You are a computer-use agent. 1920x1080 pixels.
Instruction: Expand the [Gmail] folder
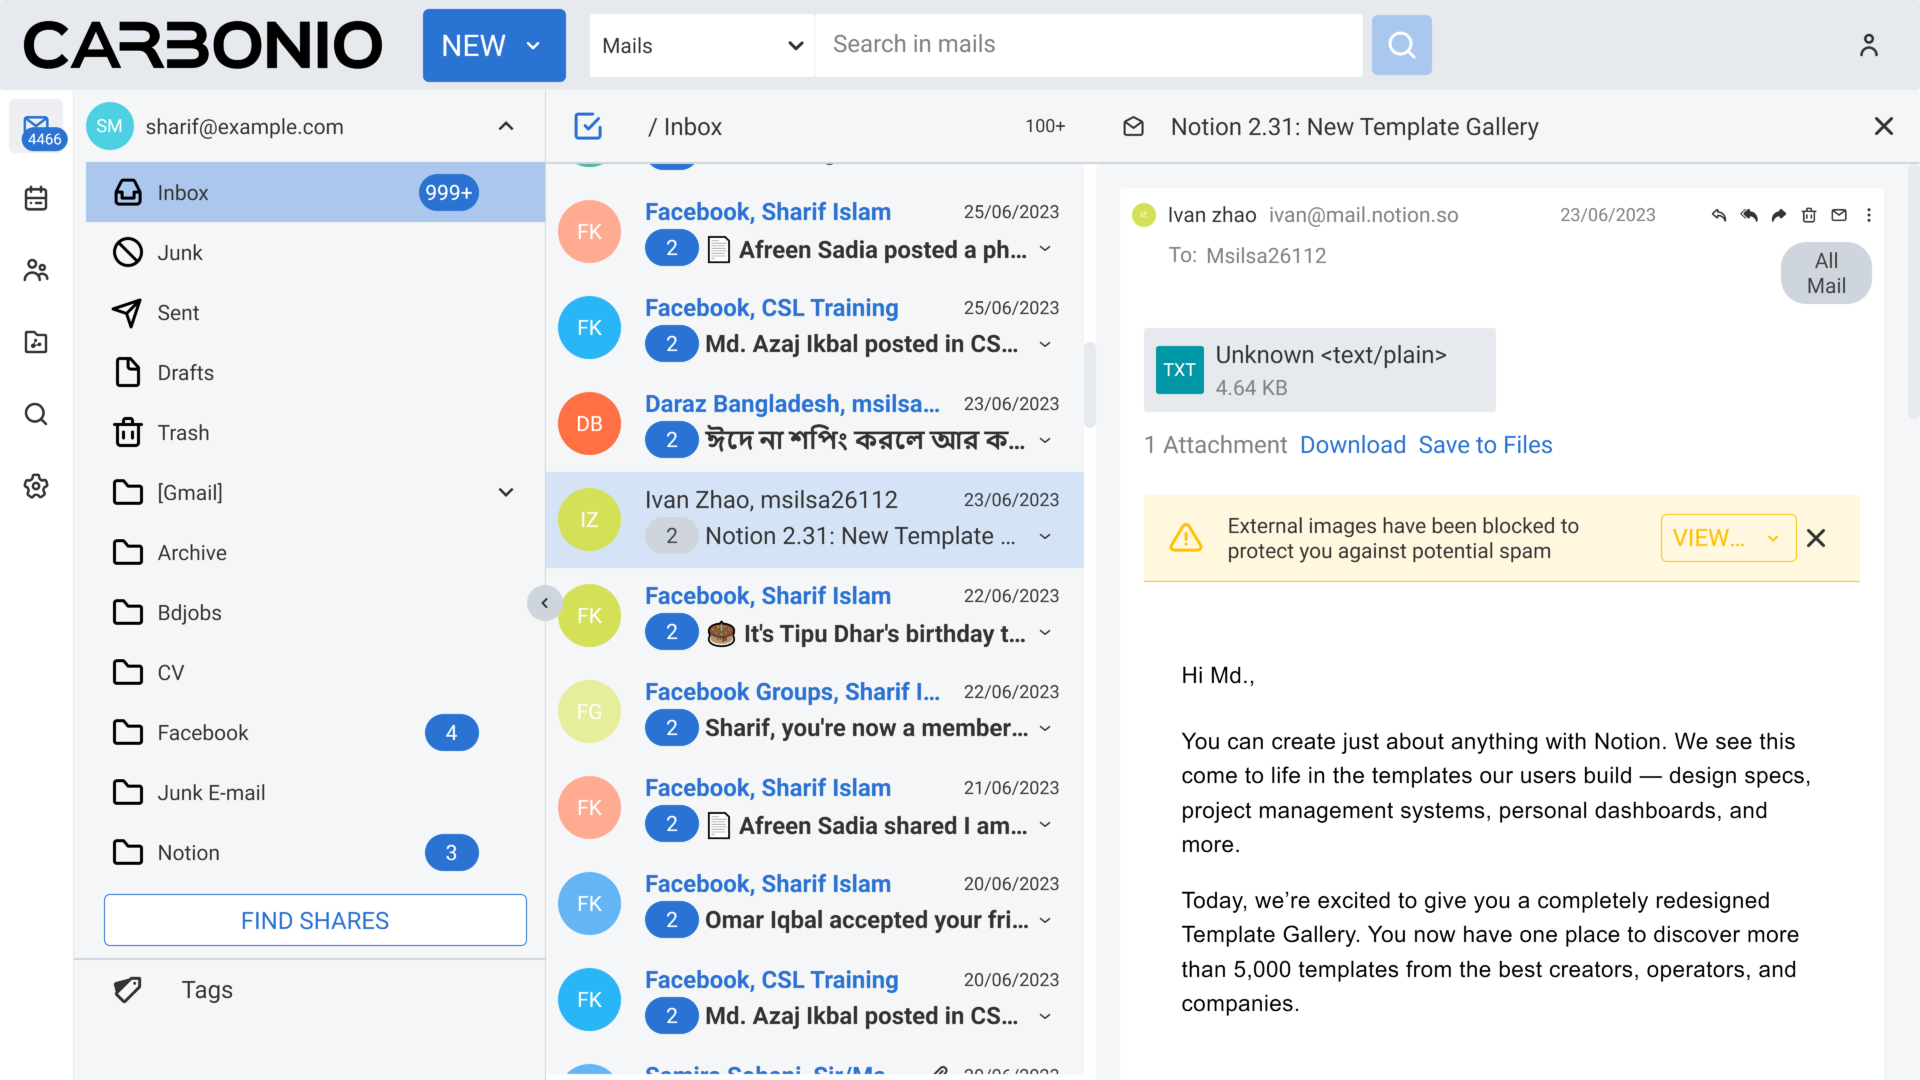tap(506, 493)
